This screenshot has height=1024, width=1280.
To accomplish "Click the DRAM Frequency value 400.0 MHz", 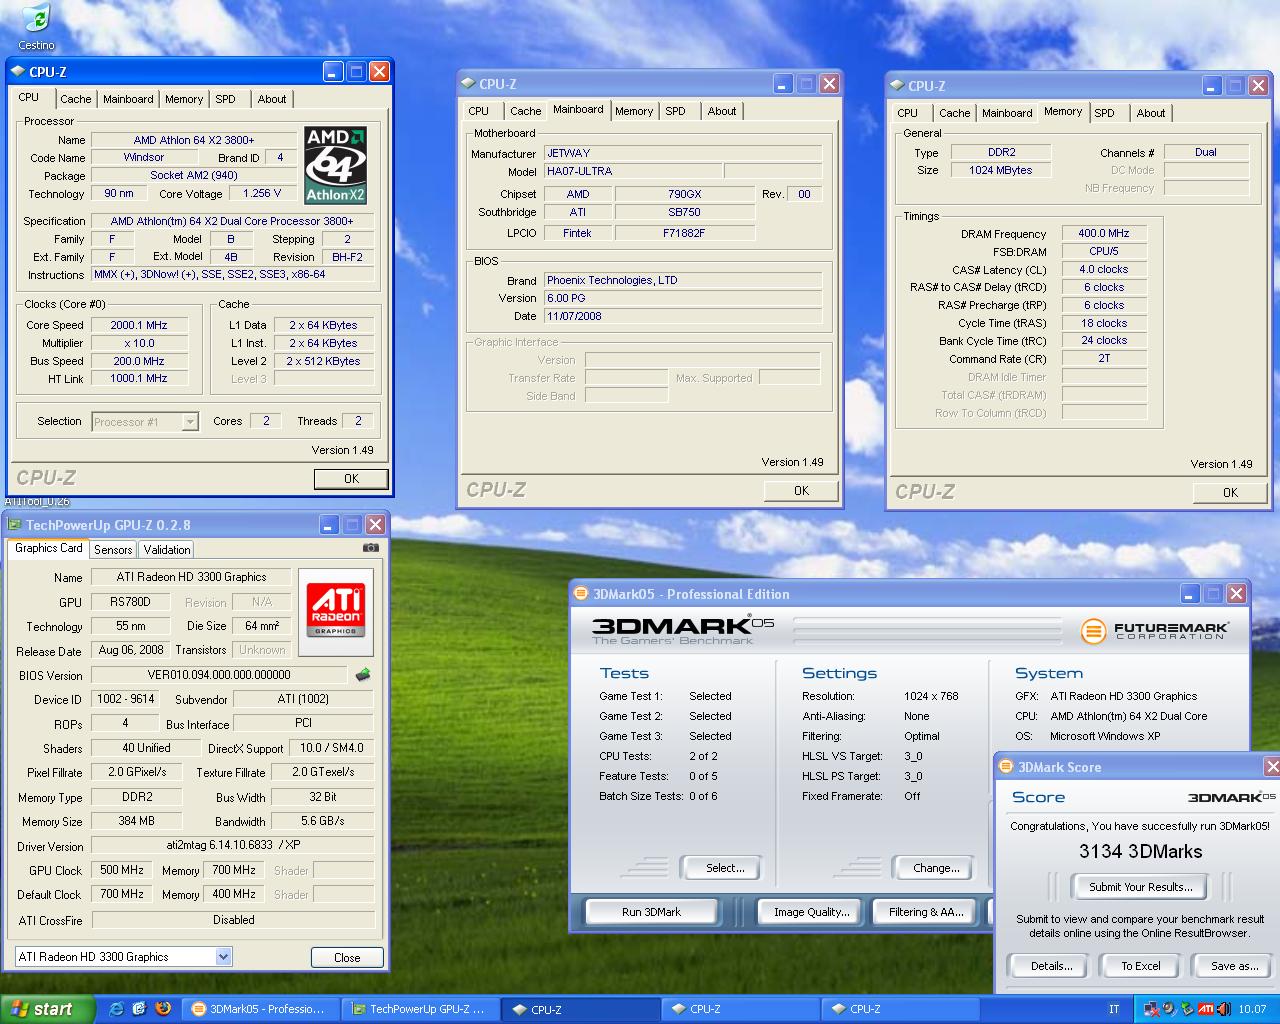I will tap(1104, 233).
